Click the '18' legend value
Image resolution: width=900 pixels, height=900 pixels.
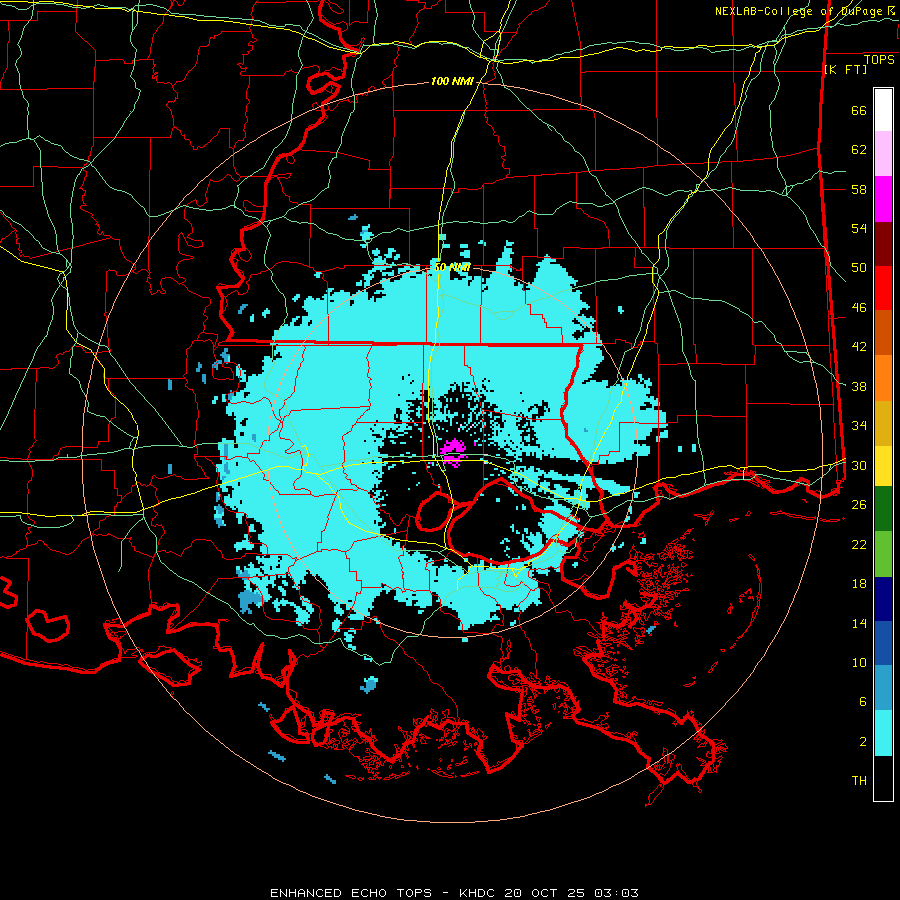click(x=859, y=584)
